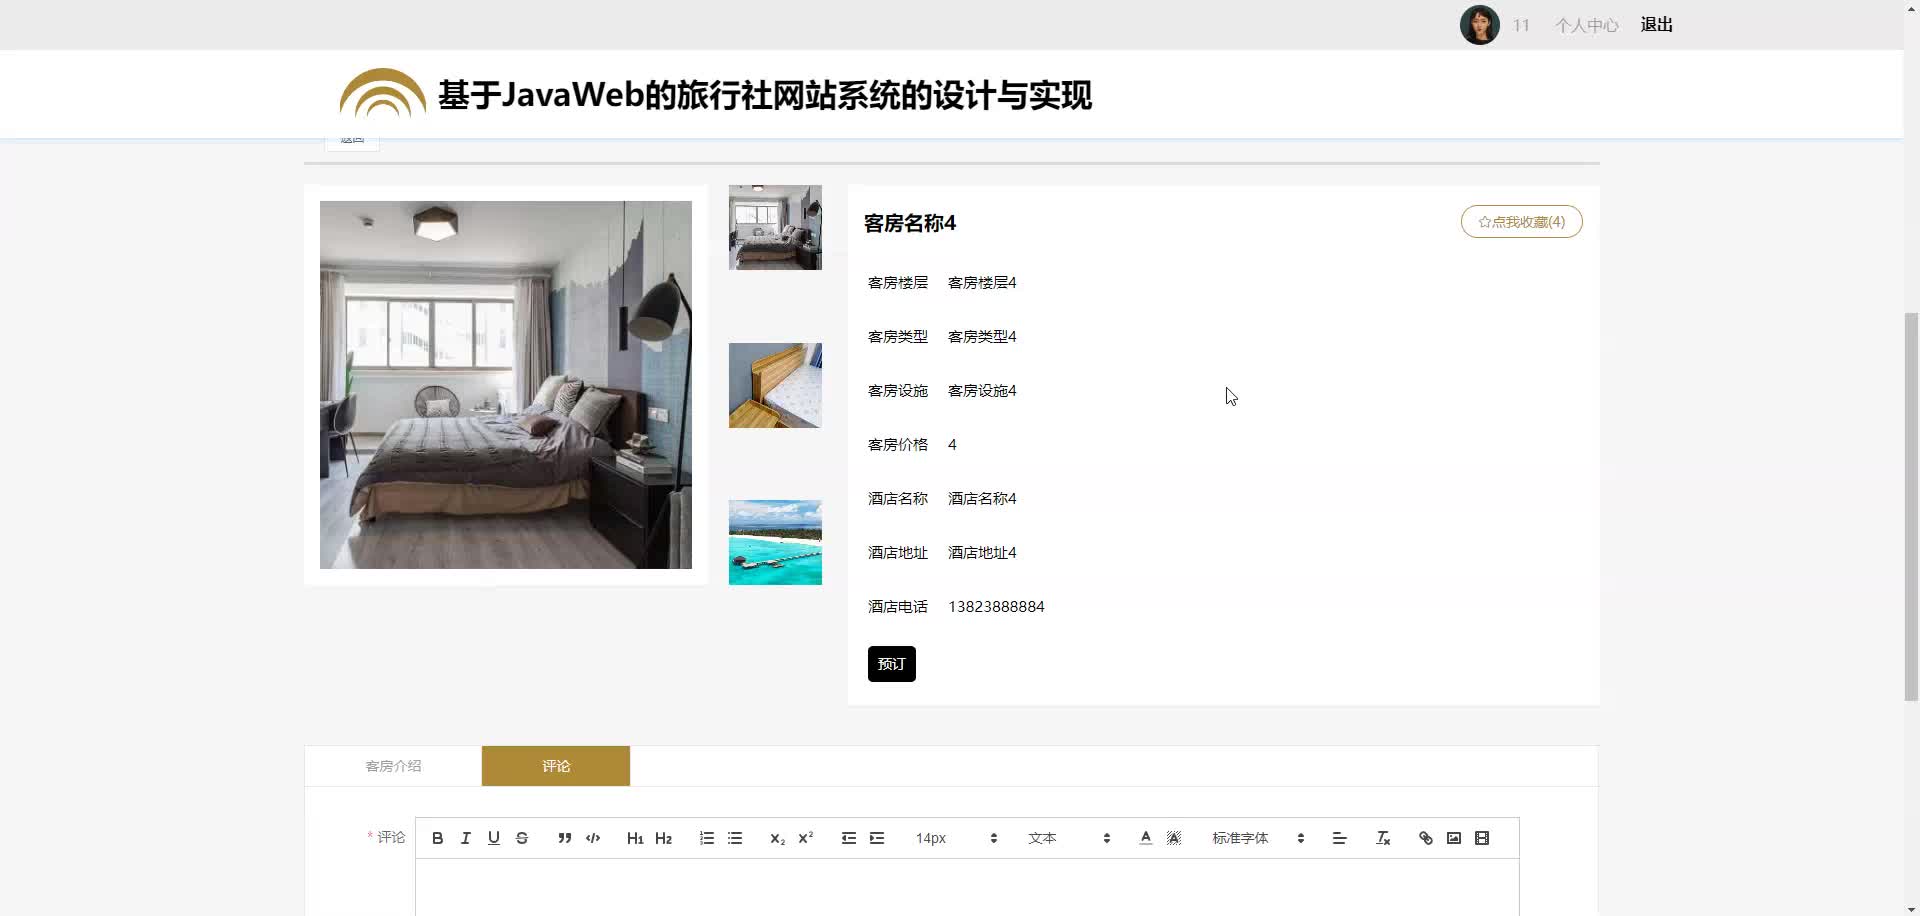Select the beach scenery thumbnail image
The image size is (1920, 916).
click(775, 542)
